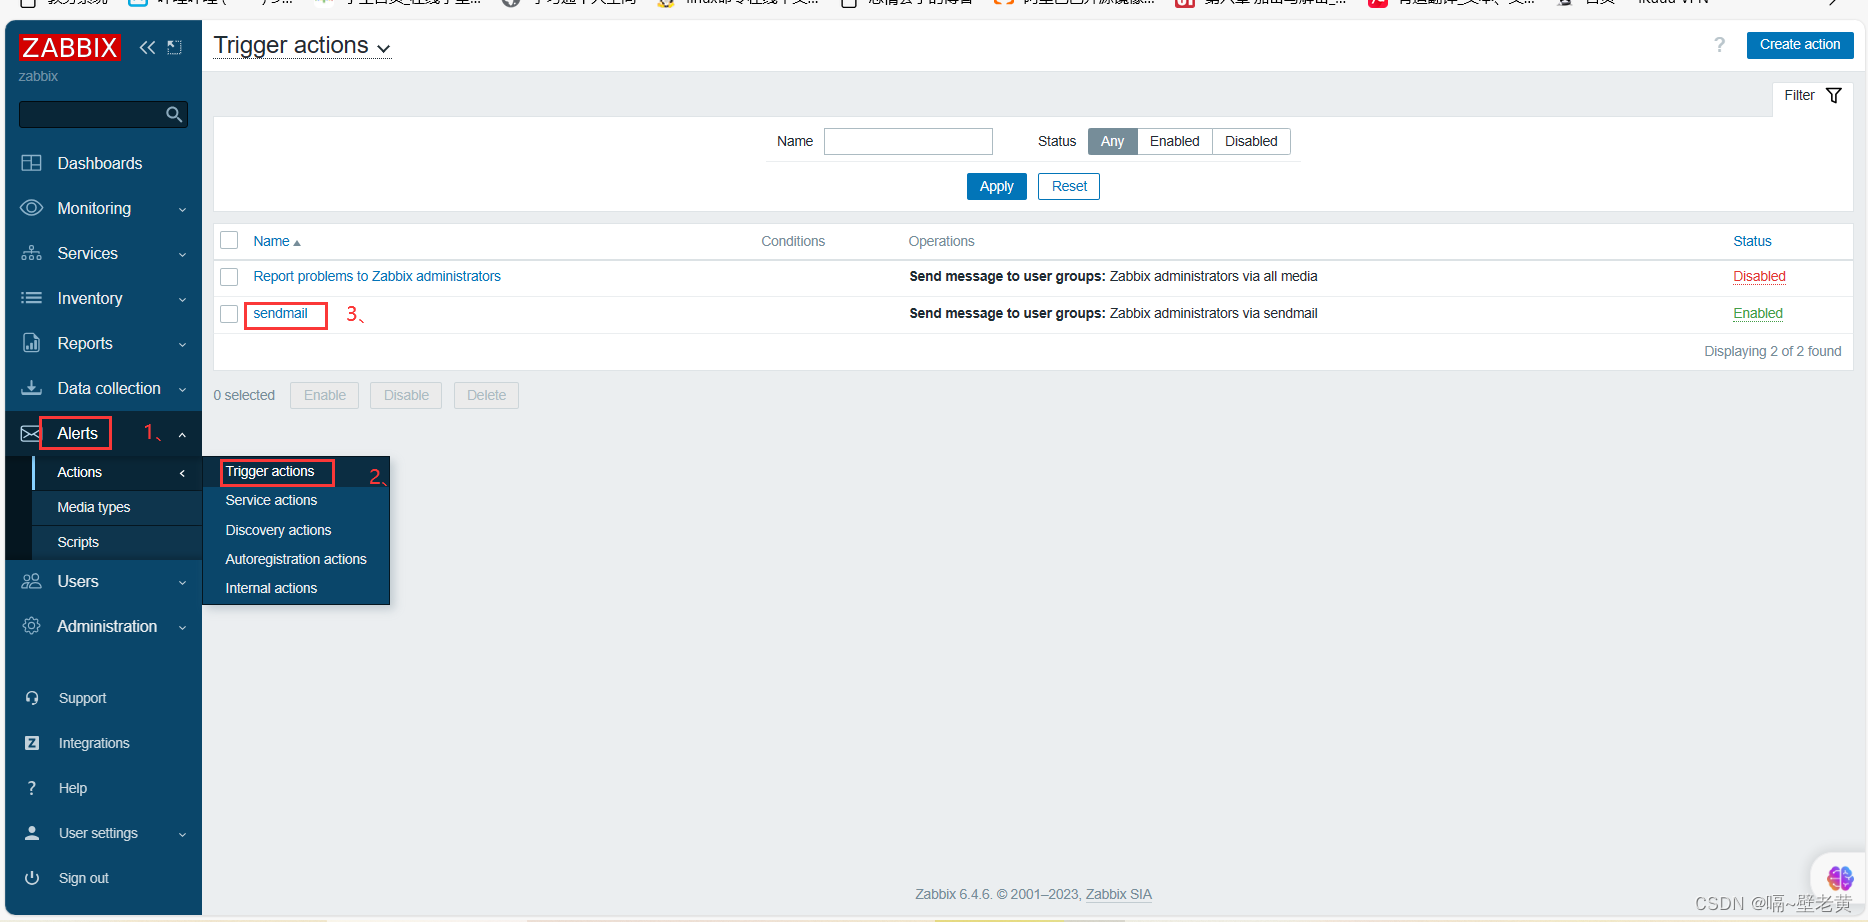Click the floating brain assistant icon
Image resolution: width=1868 pixels, height=922 pixels.
[x=1840, y=878]
